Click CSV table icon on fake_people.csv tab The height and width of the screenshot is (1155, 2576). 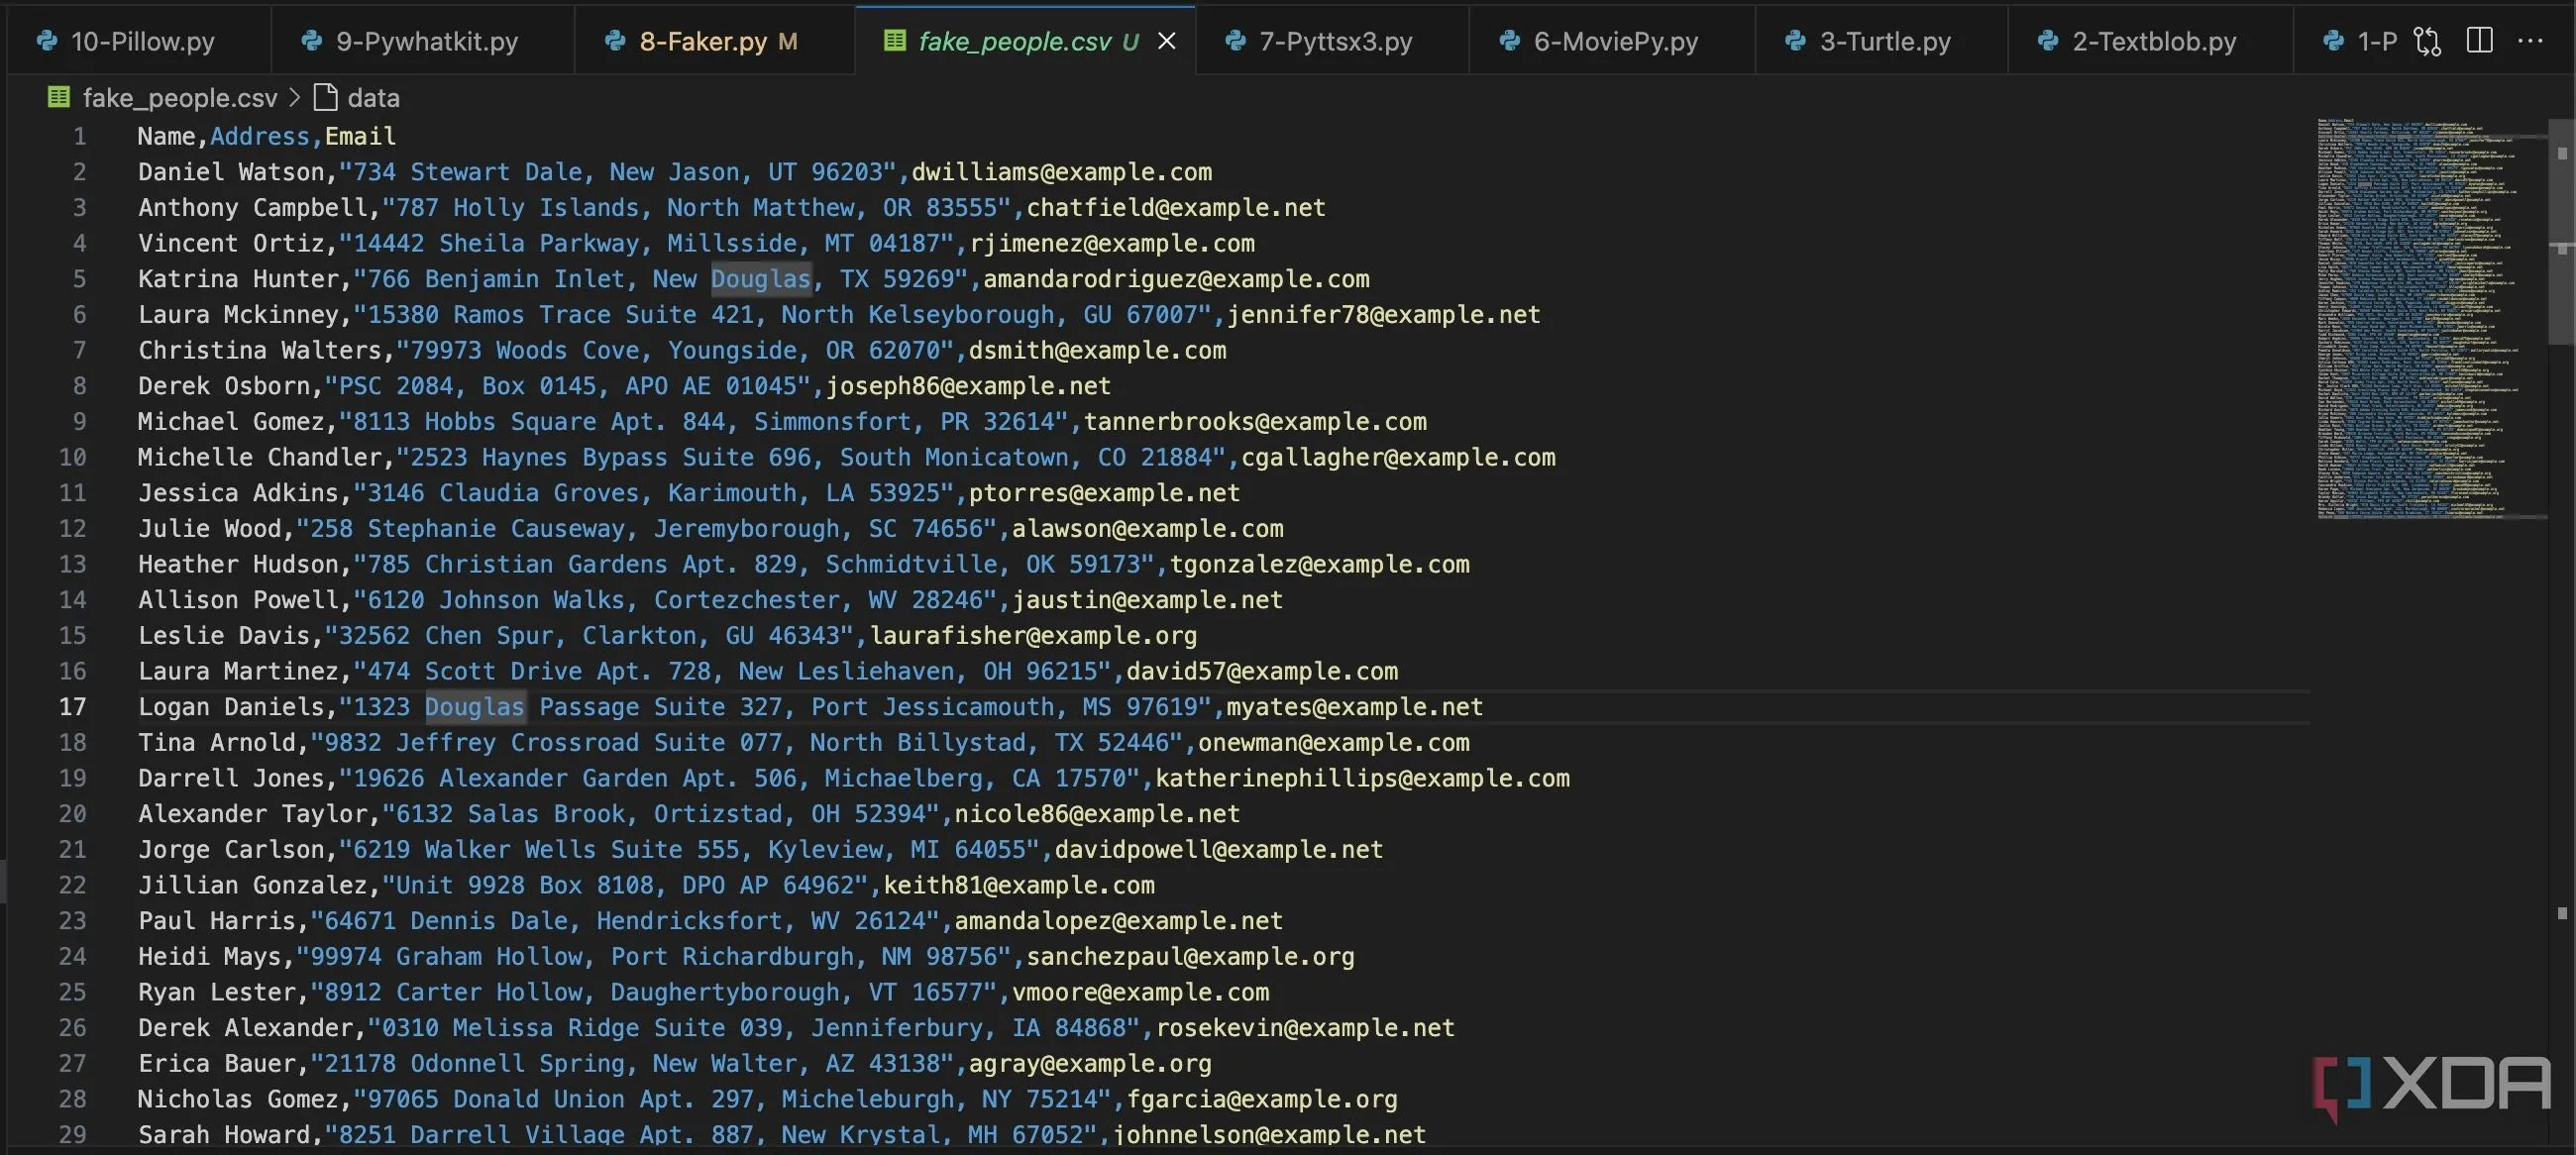[x=895, y=41]
